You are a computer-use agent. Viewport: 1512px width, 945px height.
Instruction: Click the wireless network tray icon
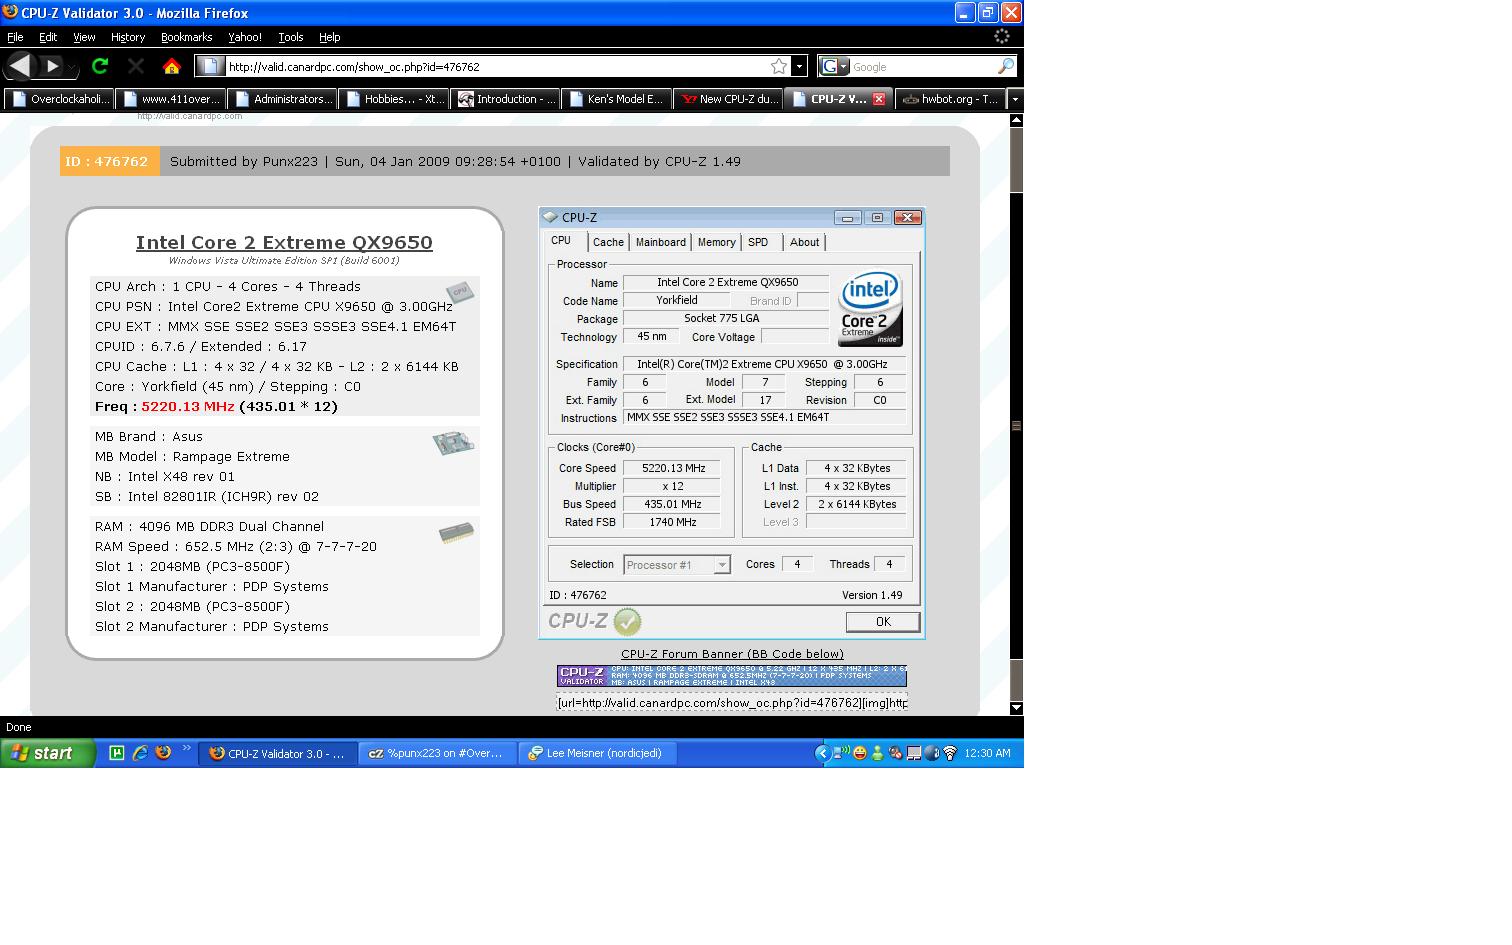click(x=949, y=753)
